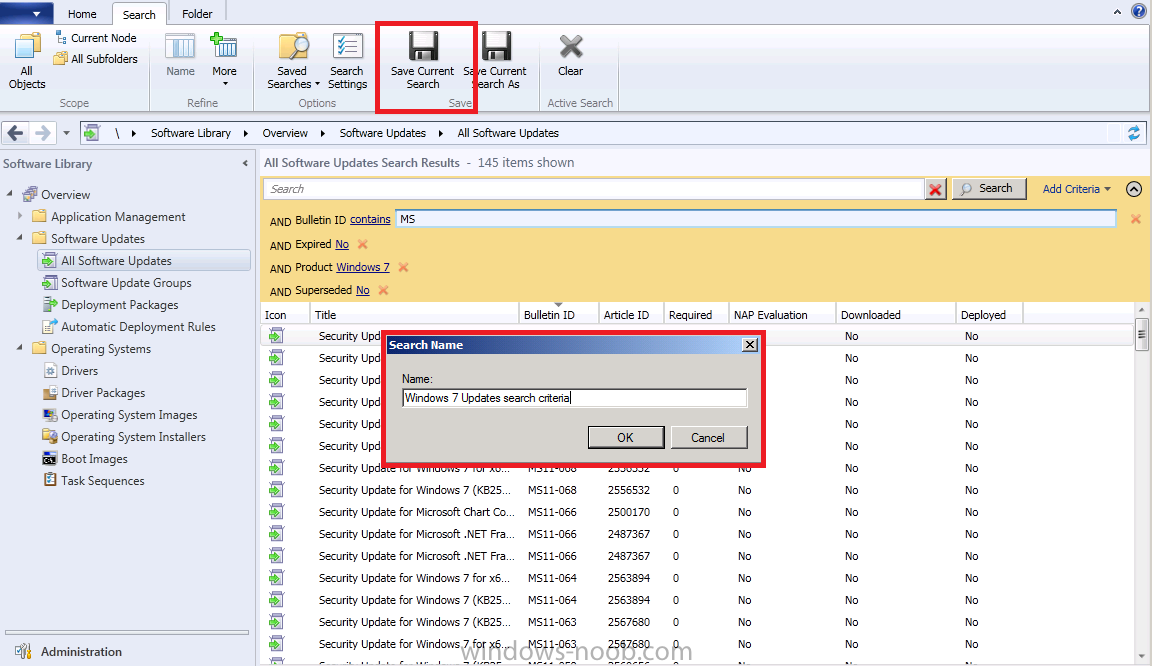Click the Name field in Search Name dialog
1152x666 pixels.
[575, 398]
